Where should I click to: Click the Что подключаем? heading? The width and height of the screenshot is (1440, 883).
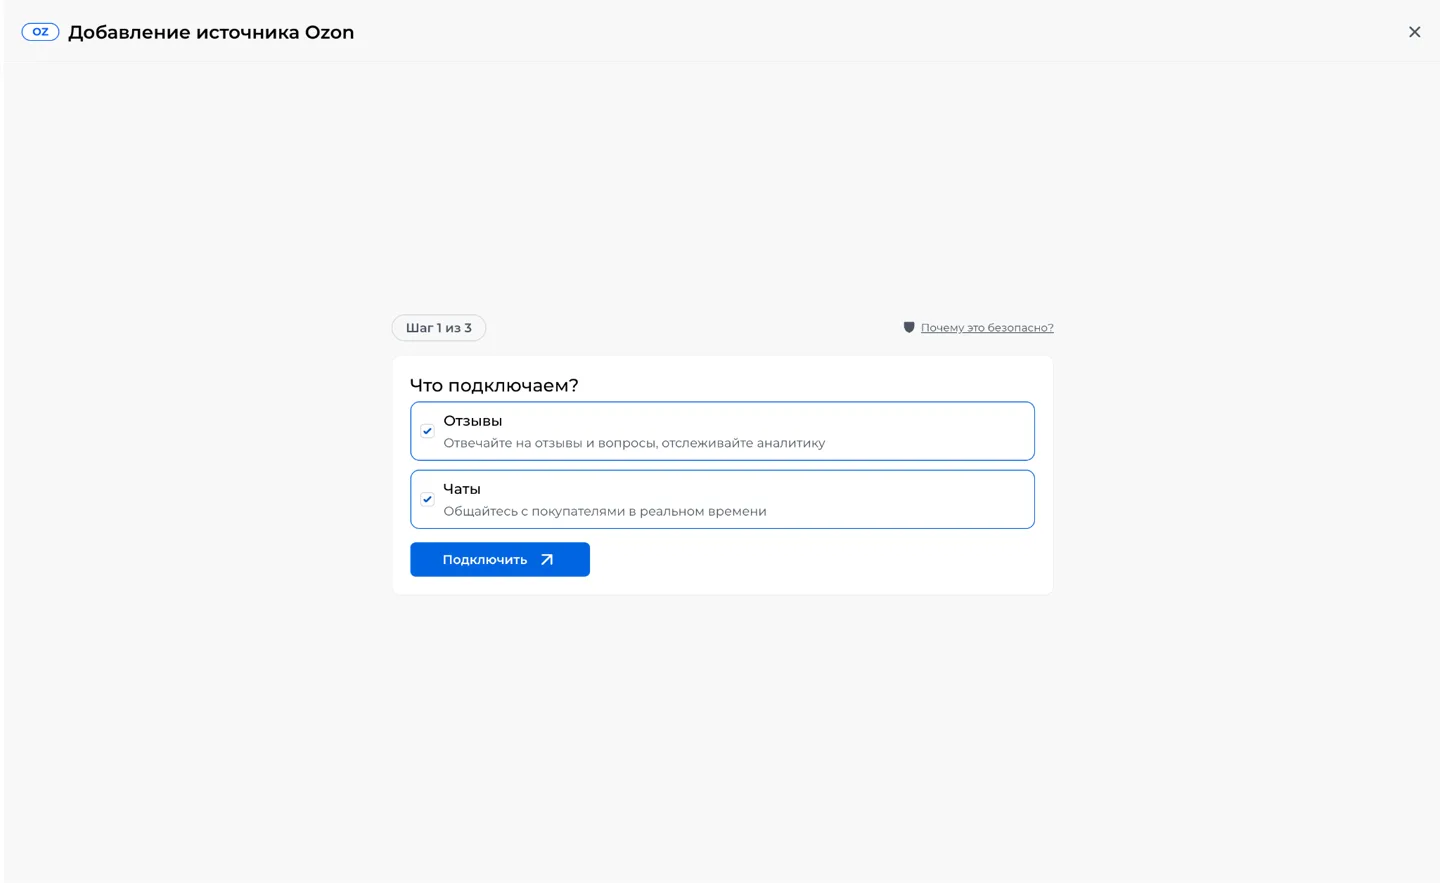point(494,385)
